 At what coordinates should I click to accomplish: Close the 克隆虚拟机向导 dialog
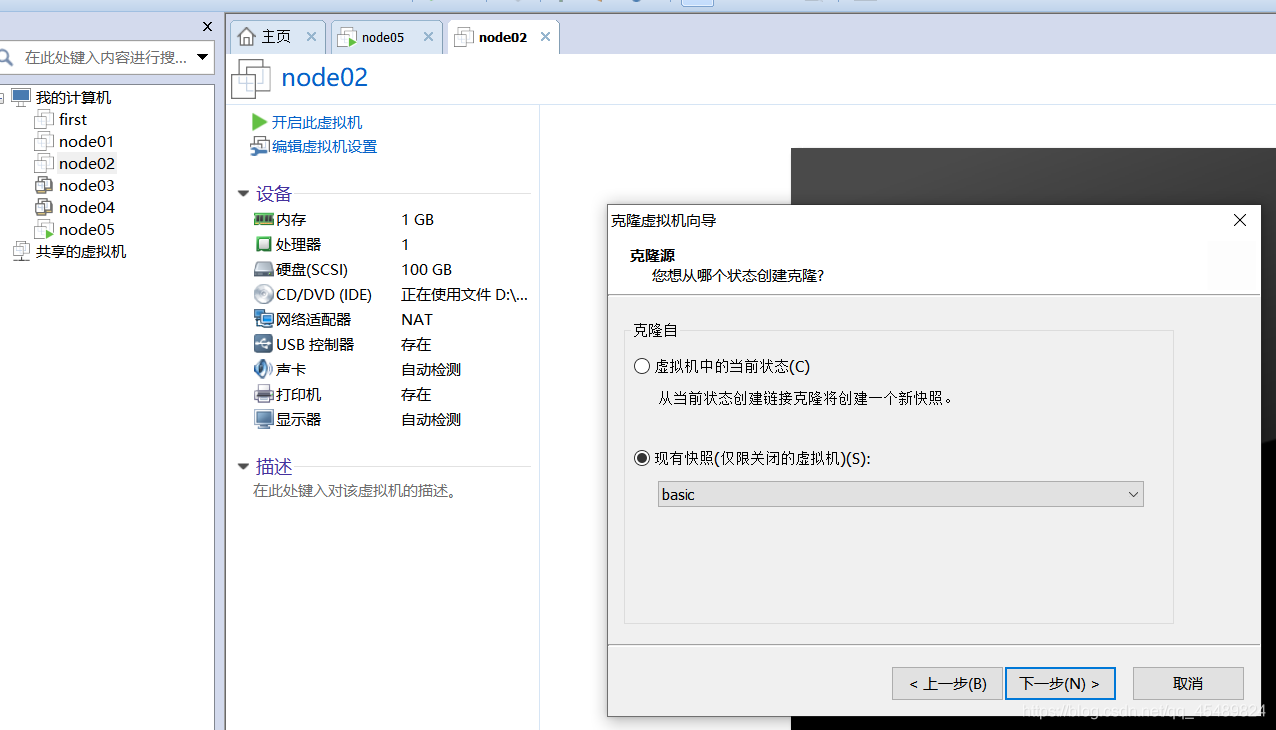[x=1240, y=220]
